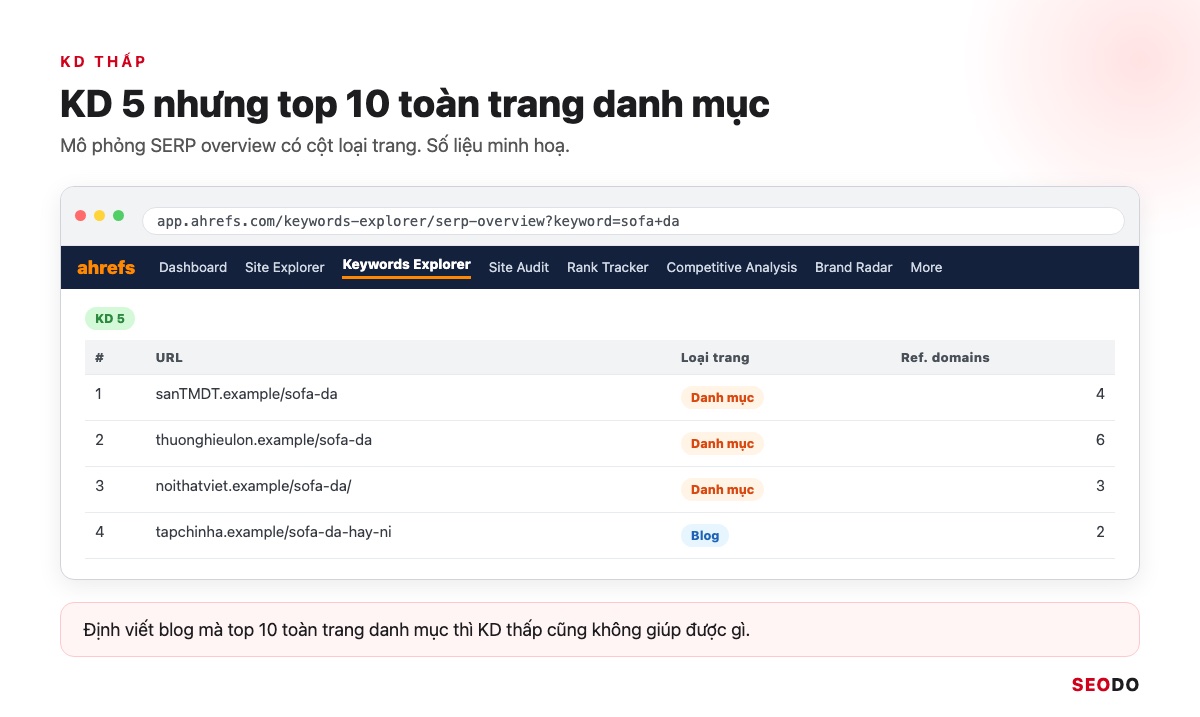The height and width of the screenshot is (717, 1200).
Task: Click the Ref. domains column header
Action: point(945,357)
